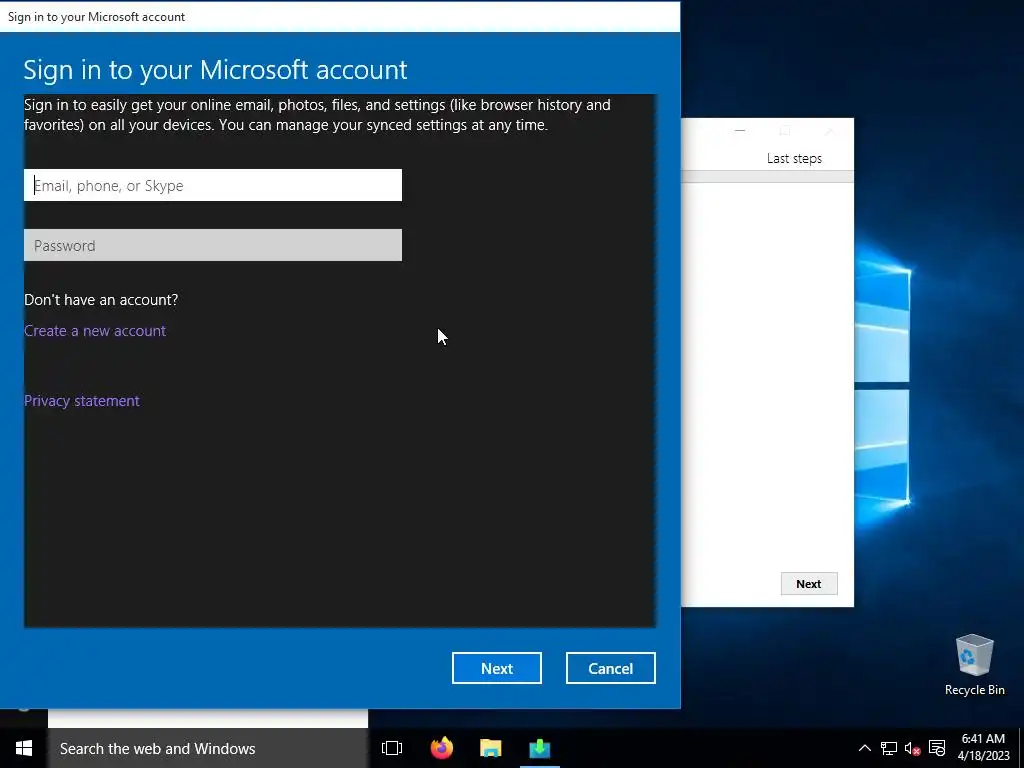Open the Action Center notifications icon
The image size is (1024, 768).
[x=936, y=748]
